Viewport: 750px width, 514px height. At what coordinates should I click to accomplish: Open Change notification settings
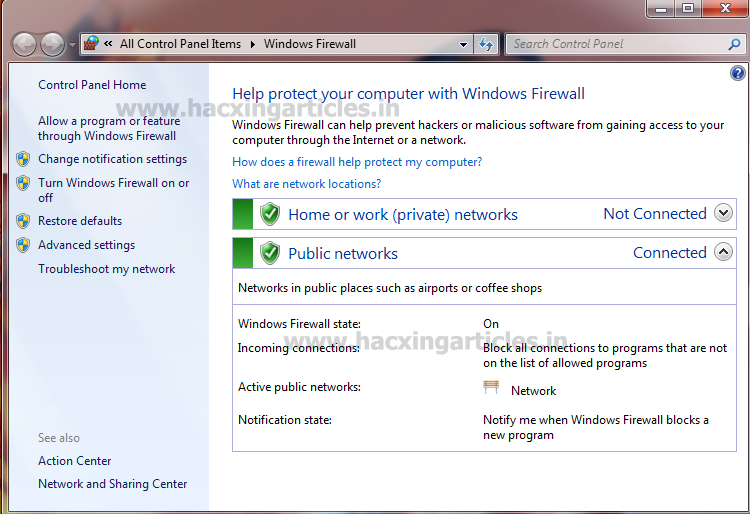coord(112,159)
